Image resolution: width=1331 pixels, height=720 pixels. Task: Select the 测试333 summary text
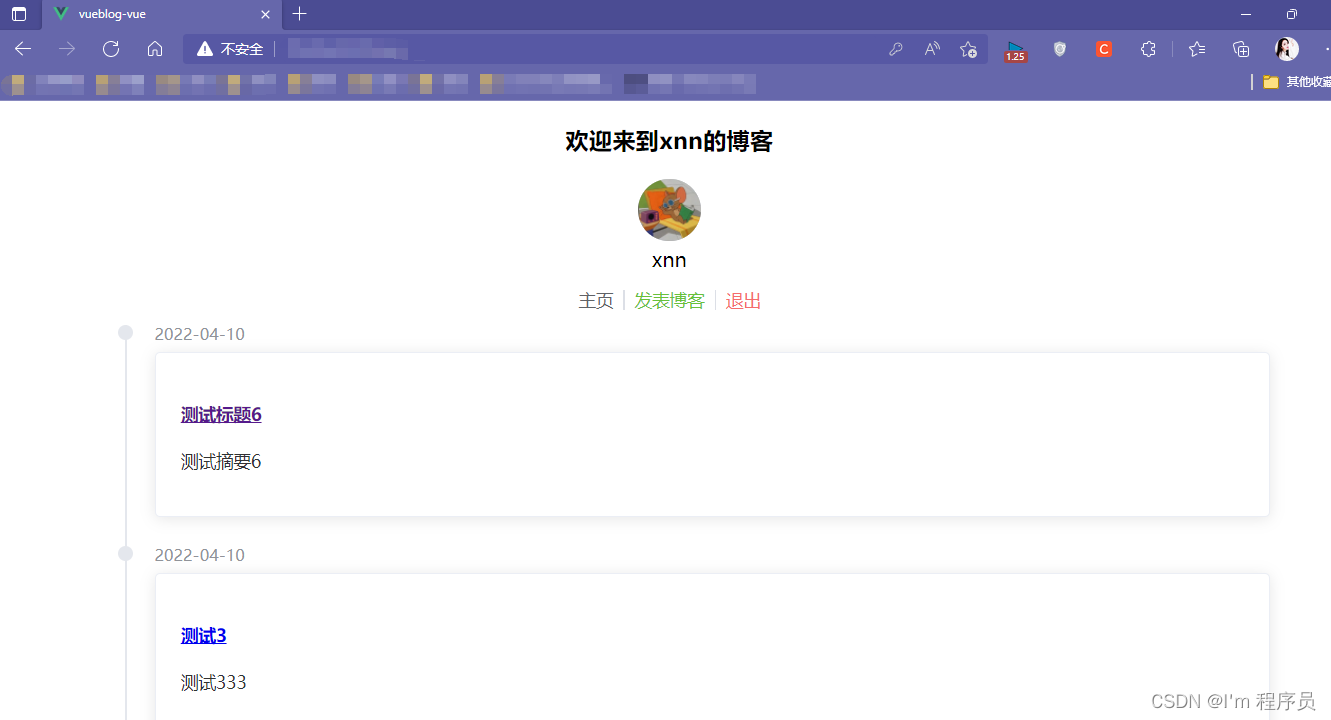[214, 683]
